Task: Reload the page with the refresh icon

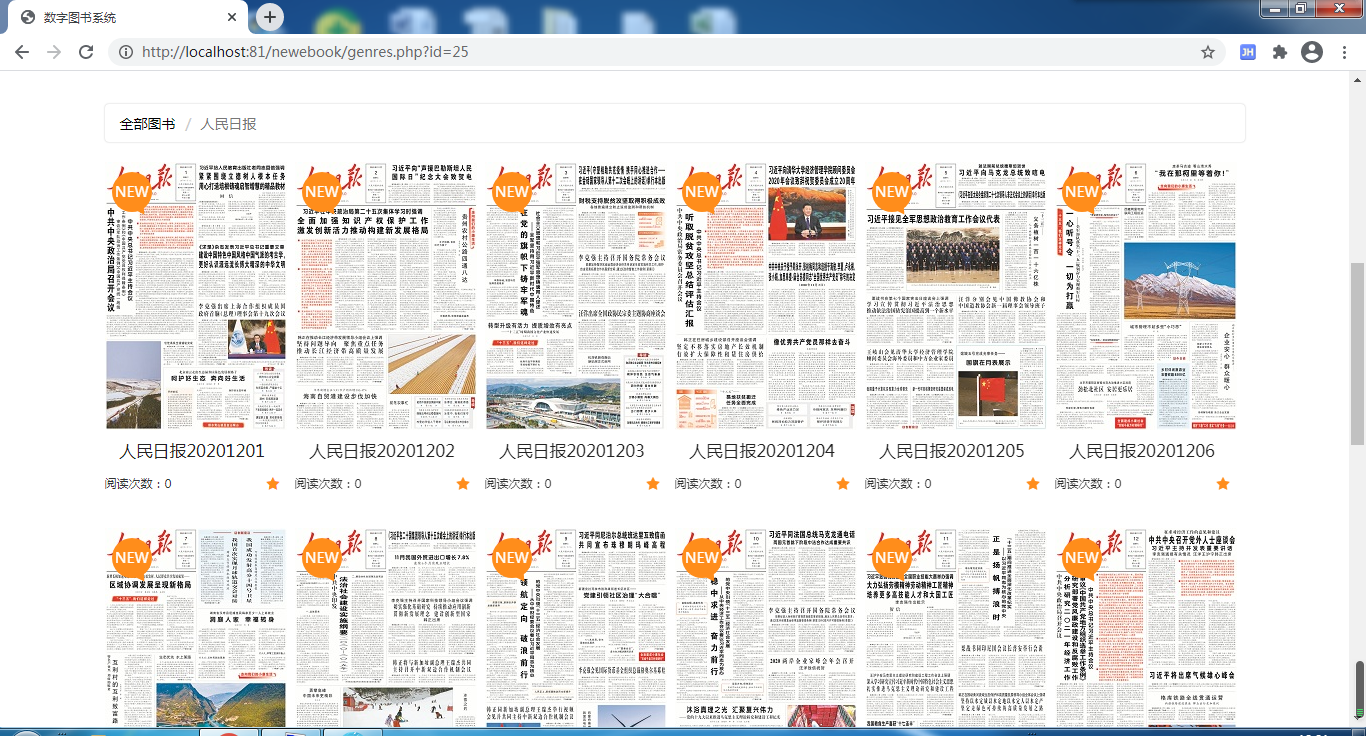Action: pos(86,52)
